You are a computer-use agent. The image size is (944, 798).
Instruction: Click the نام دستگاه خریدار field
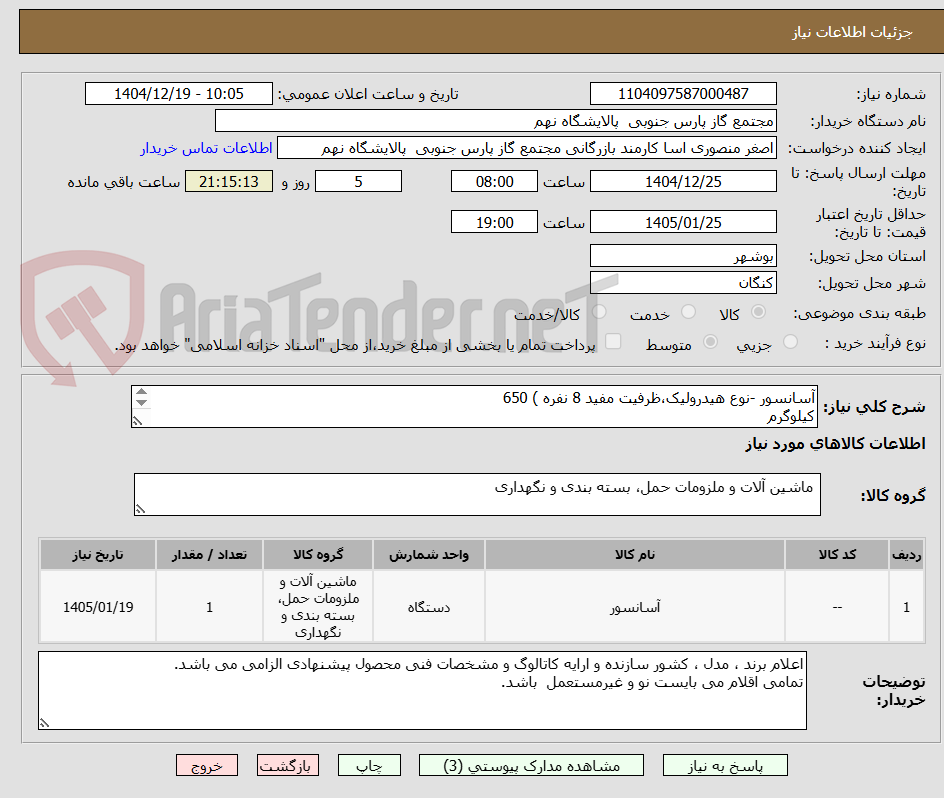click(x=495, y=121)
